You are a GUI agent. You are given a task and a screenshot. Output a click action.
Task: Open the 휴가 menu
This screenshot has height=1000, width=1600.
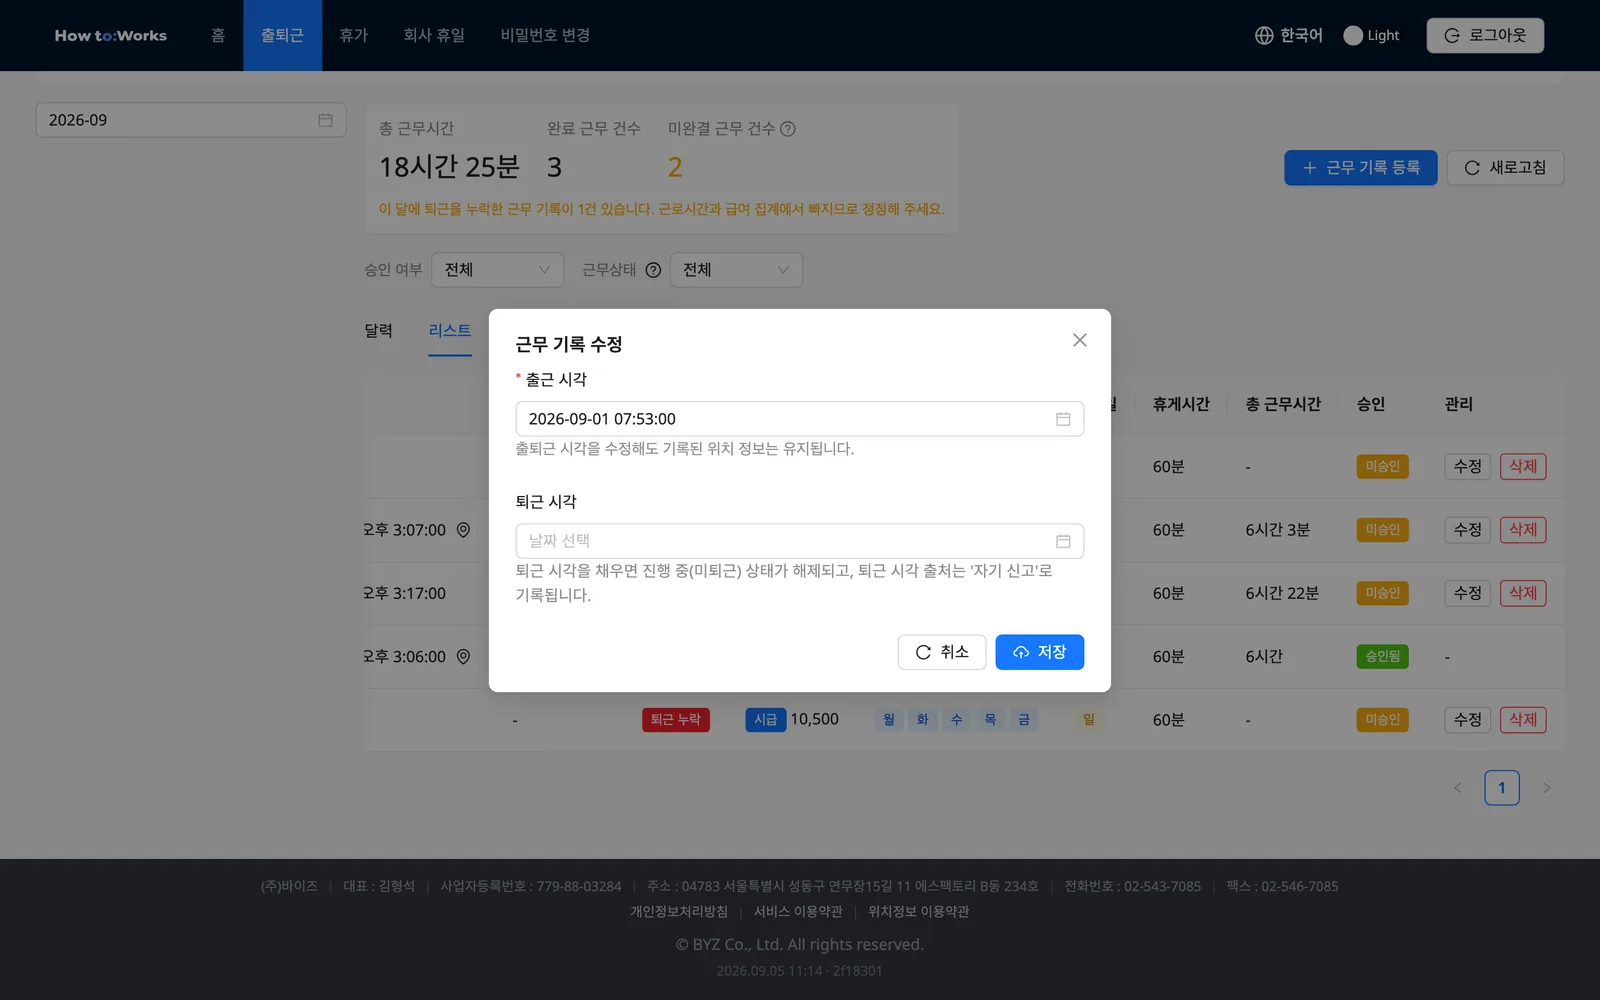(x=354, y=35)
